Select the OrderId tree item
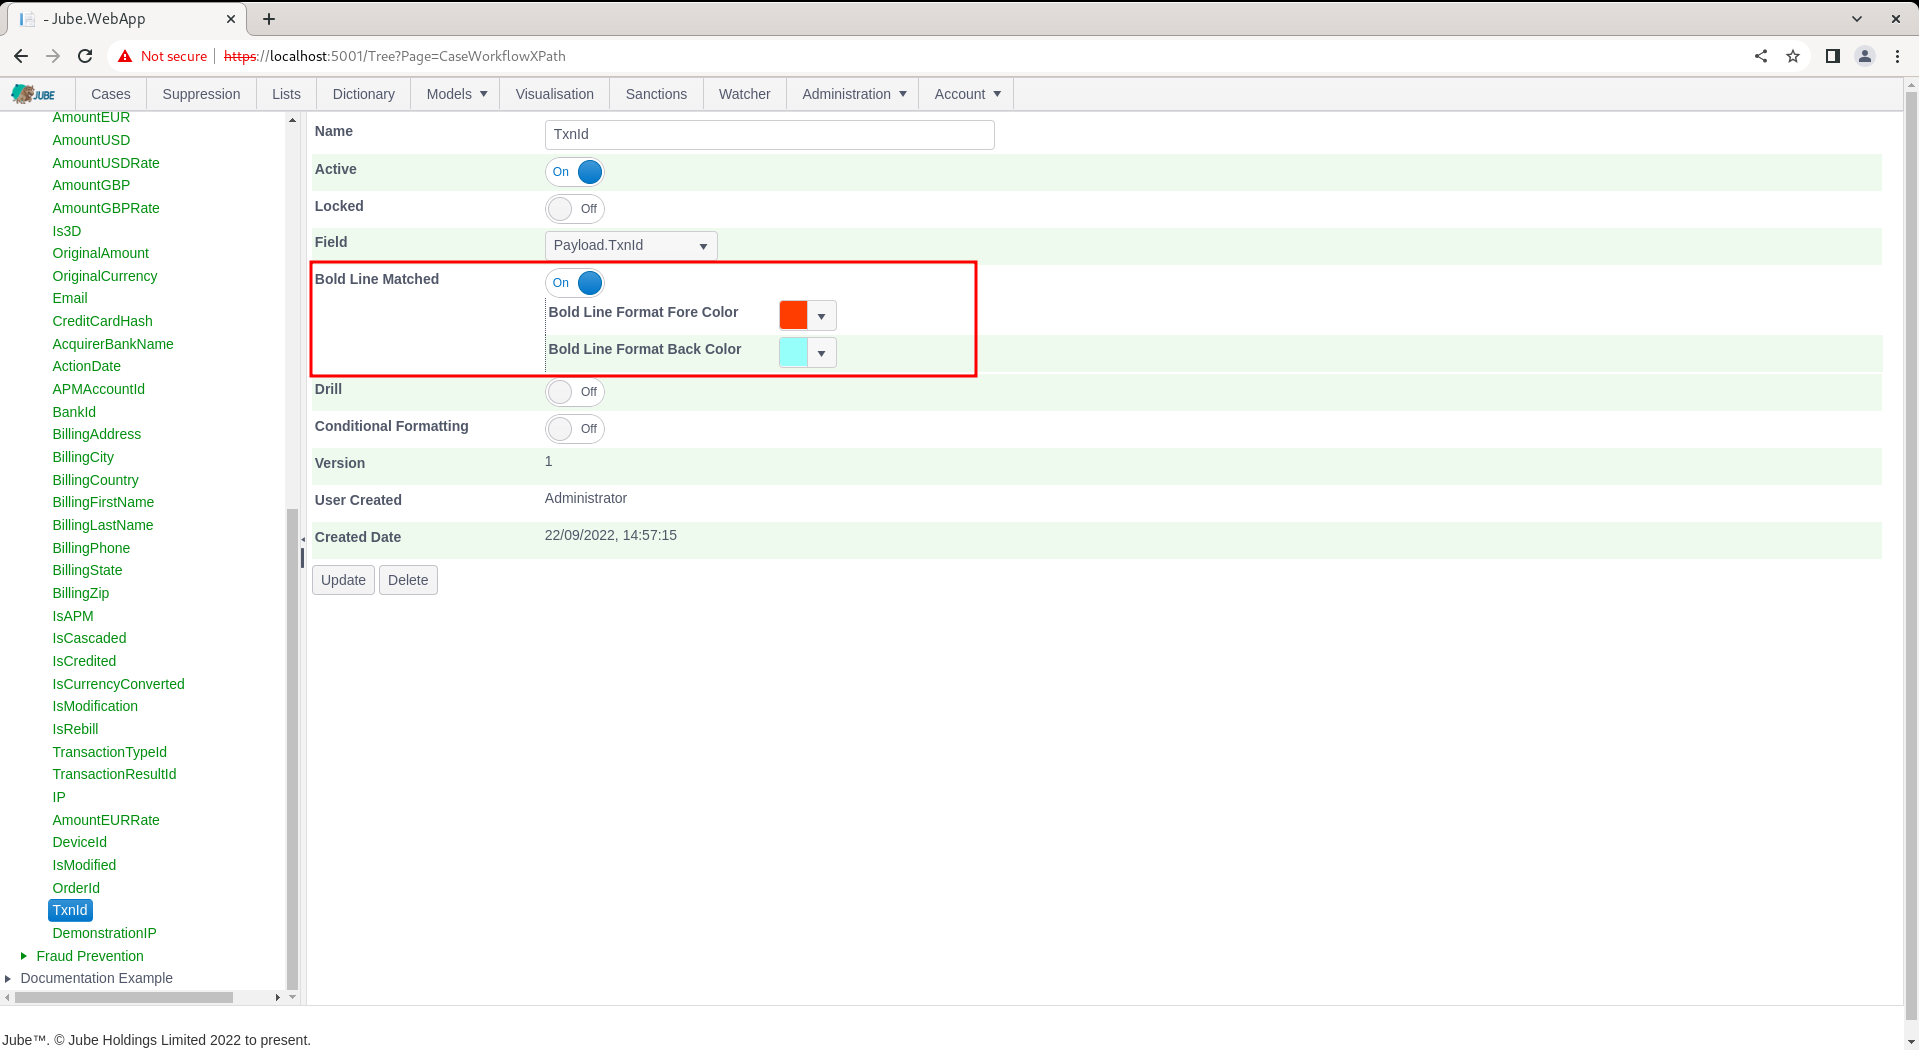The width and height of the screenshot is (1919, 1050). click(x=76, y=888)
